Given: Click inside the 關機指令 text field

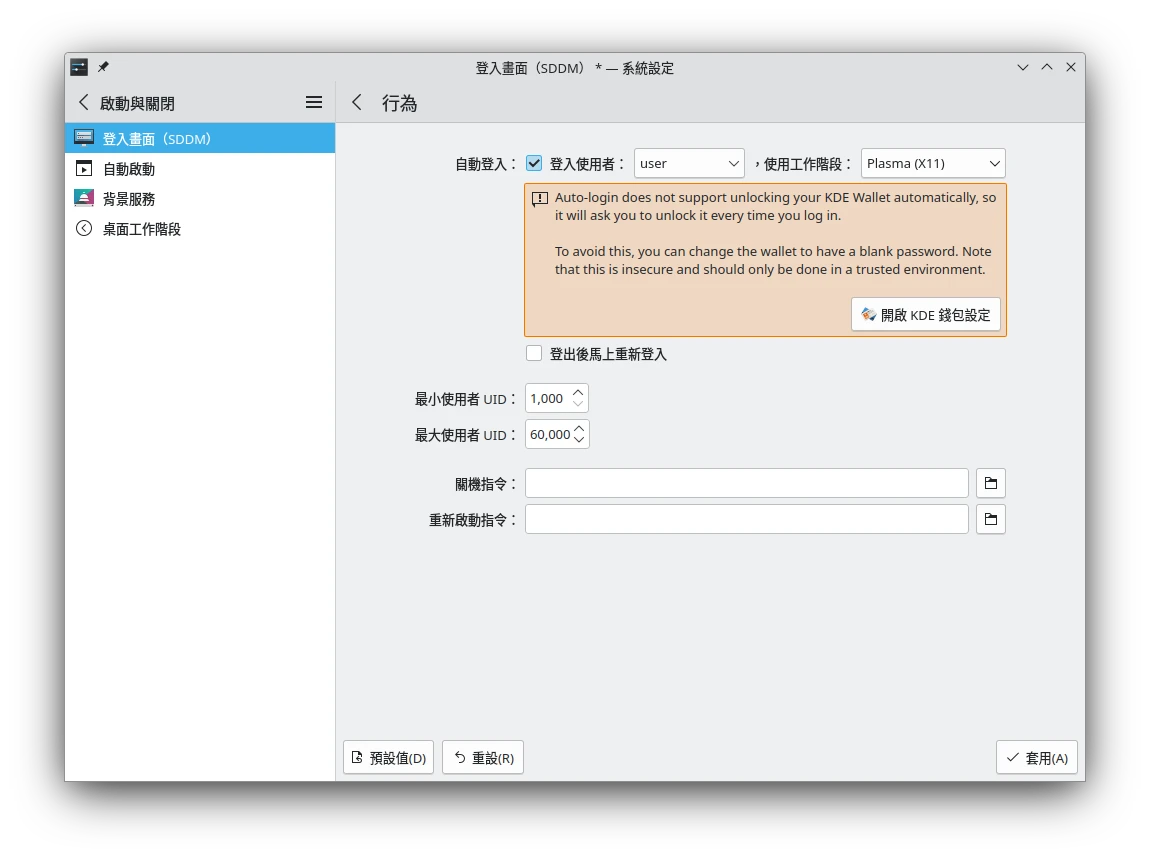Looking at the screenshot, I should coord(745,483).
